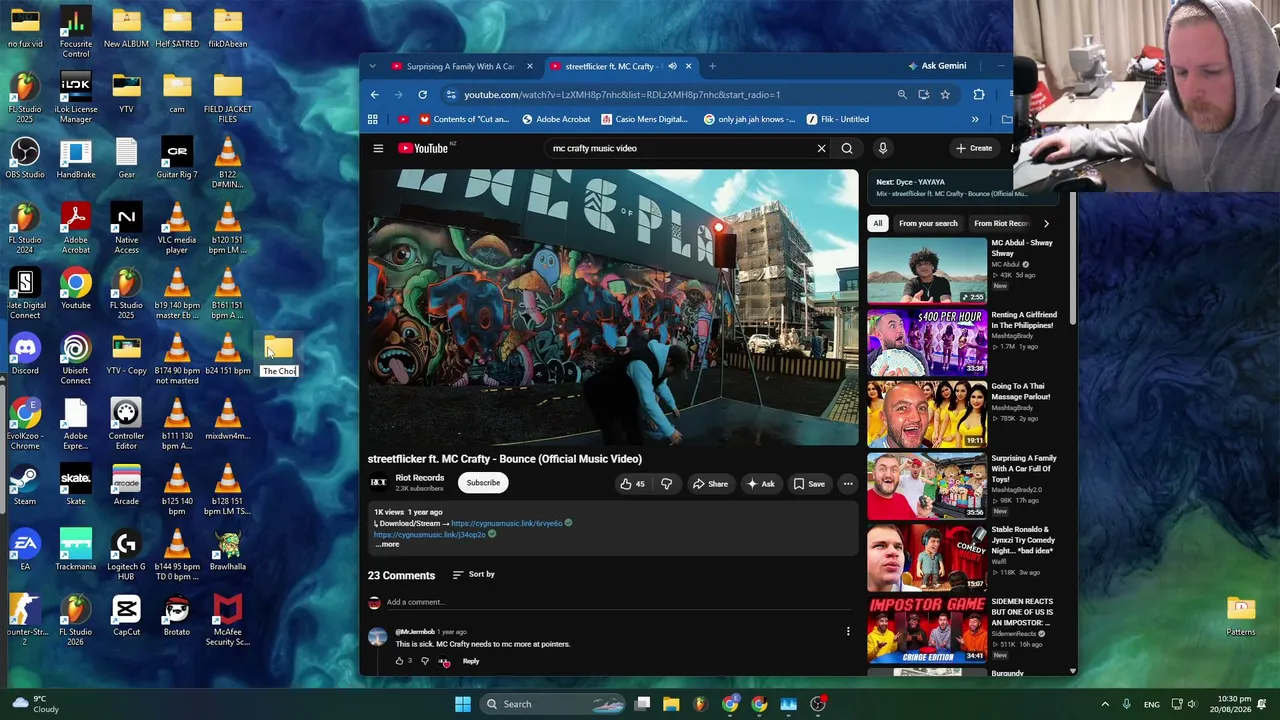Viewport: 1280px width, 720px height.
Task: Zoom the page using the address bar magnifier
Action: 902,95
